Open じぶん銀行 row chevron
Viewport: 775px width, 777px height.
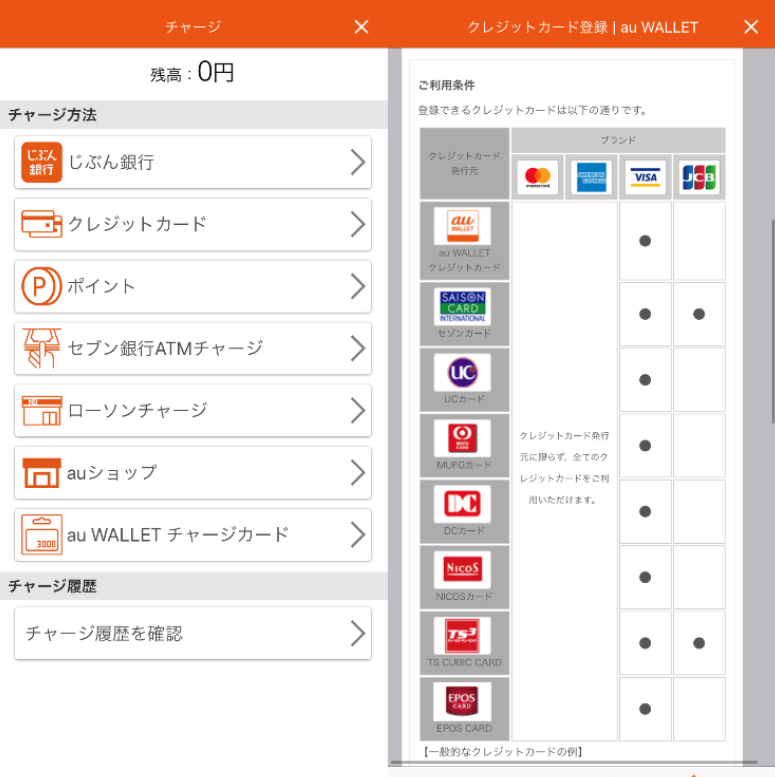pos(358,162)
